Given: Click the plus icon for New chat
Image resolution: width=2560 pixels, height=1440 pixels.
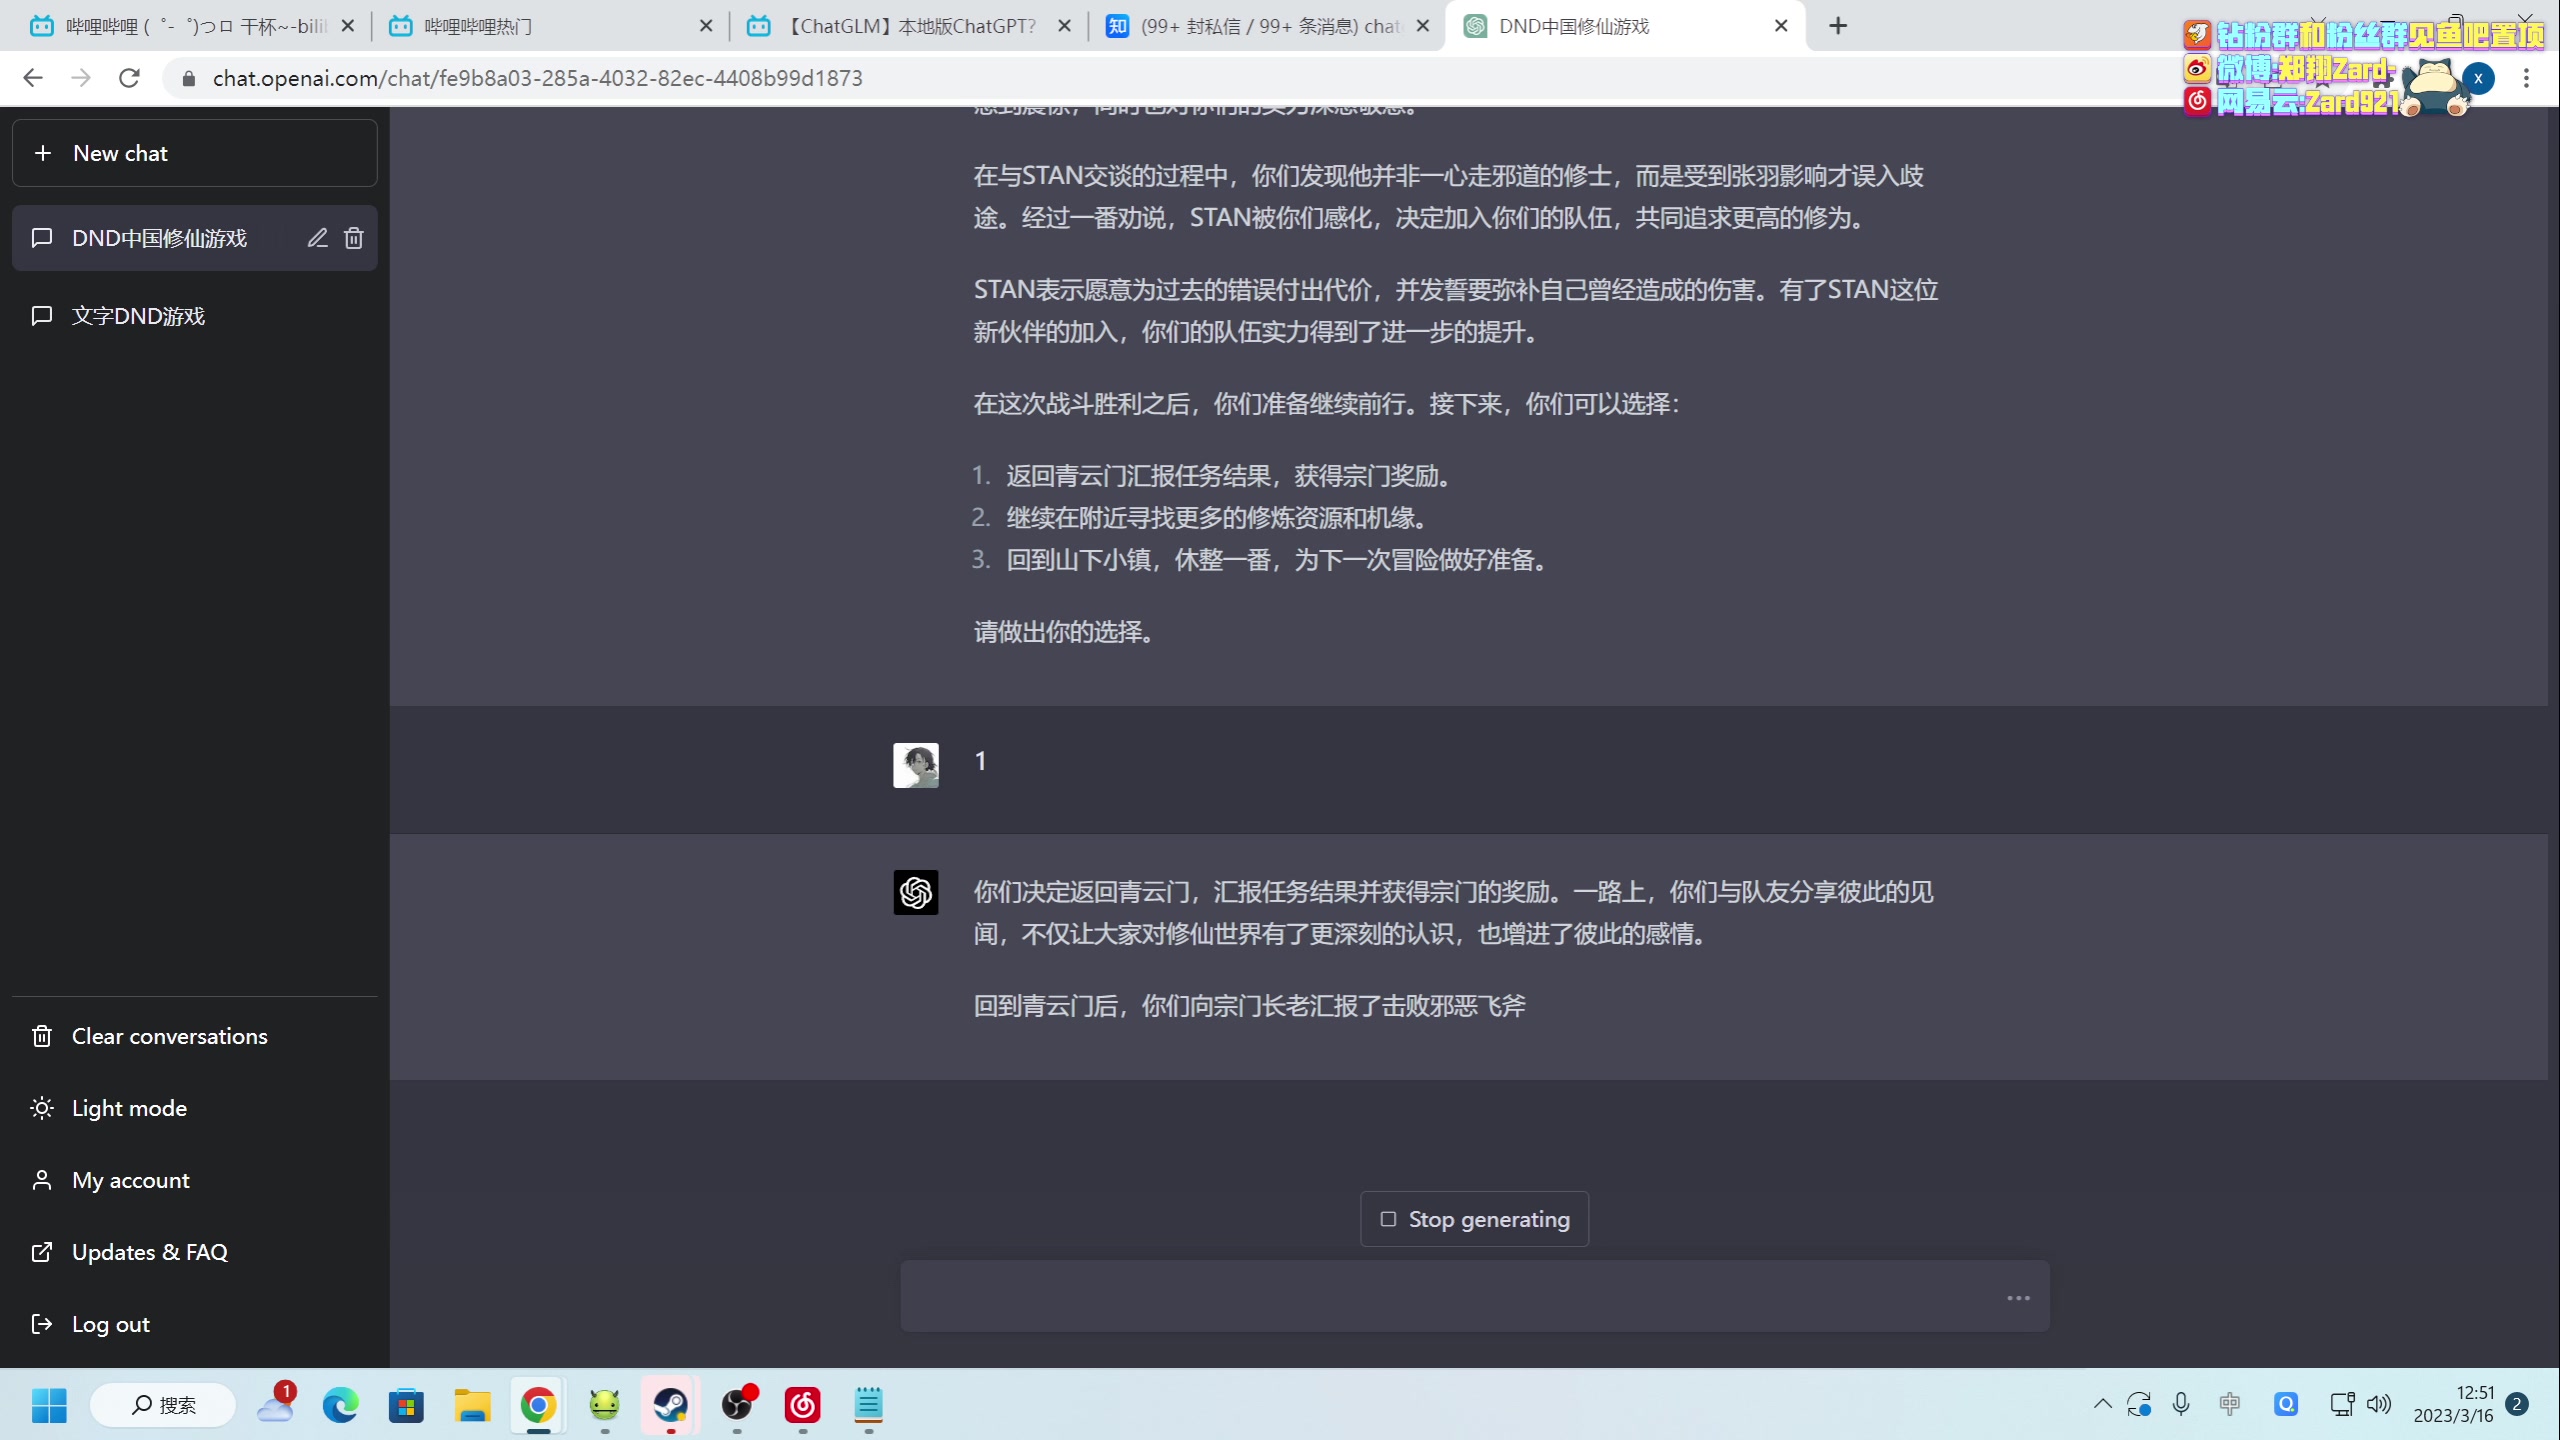Looking at the screenshot, I should click(x=43, y=153).
